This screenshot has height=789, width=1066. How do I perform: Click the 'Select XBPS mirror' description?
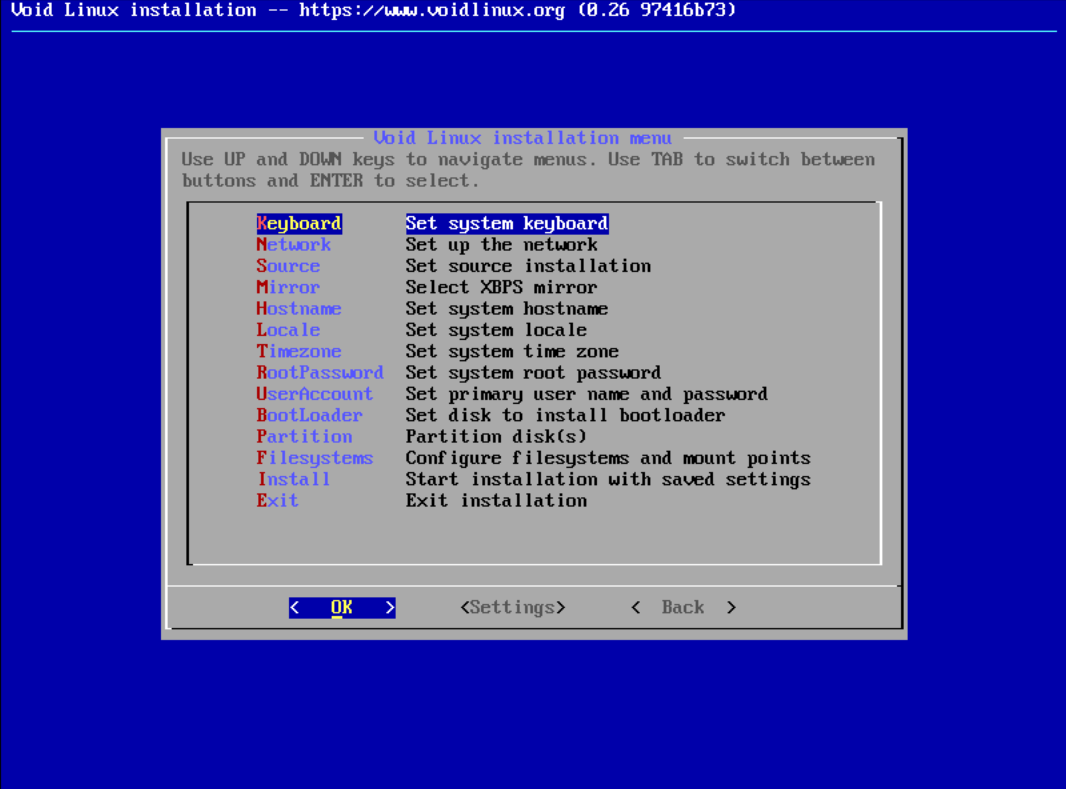[x=501, y=288]
